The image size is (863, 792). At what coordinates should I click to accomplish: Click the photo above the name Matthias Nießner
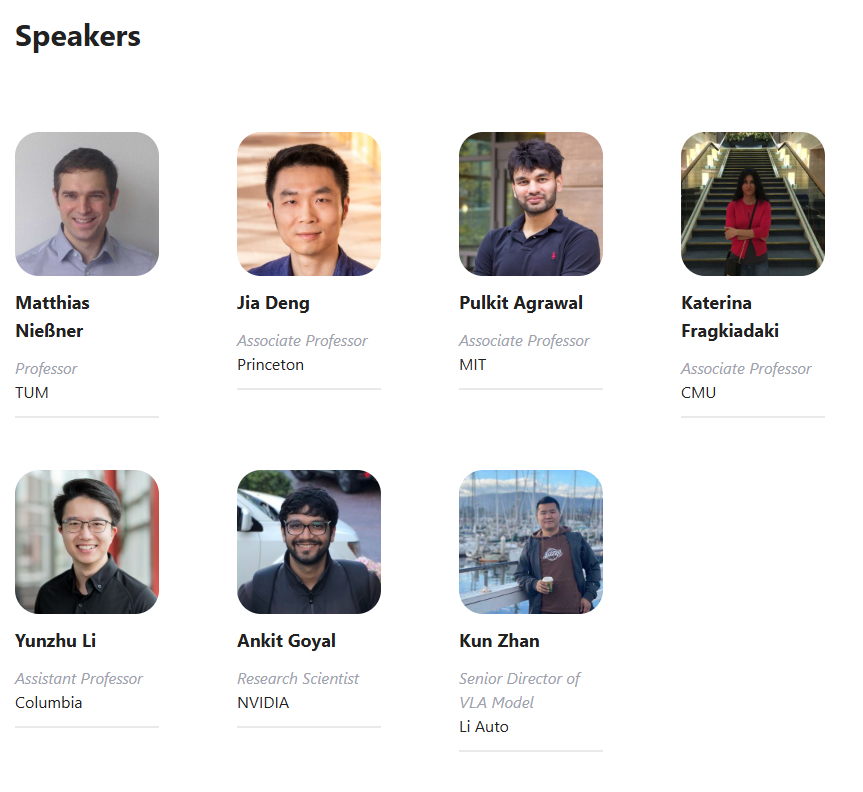point(87,204)
